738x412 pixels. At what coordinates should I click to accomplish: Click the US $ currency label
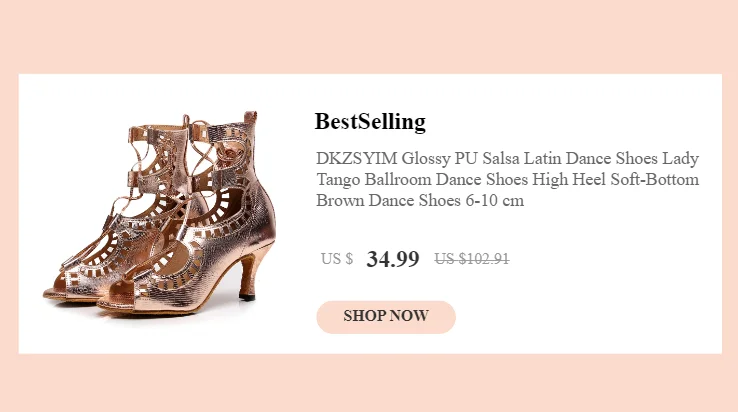coord(337,259)
